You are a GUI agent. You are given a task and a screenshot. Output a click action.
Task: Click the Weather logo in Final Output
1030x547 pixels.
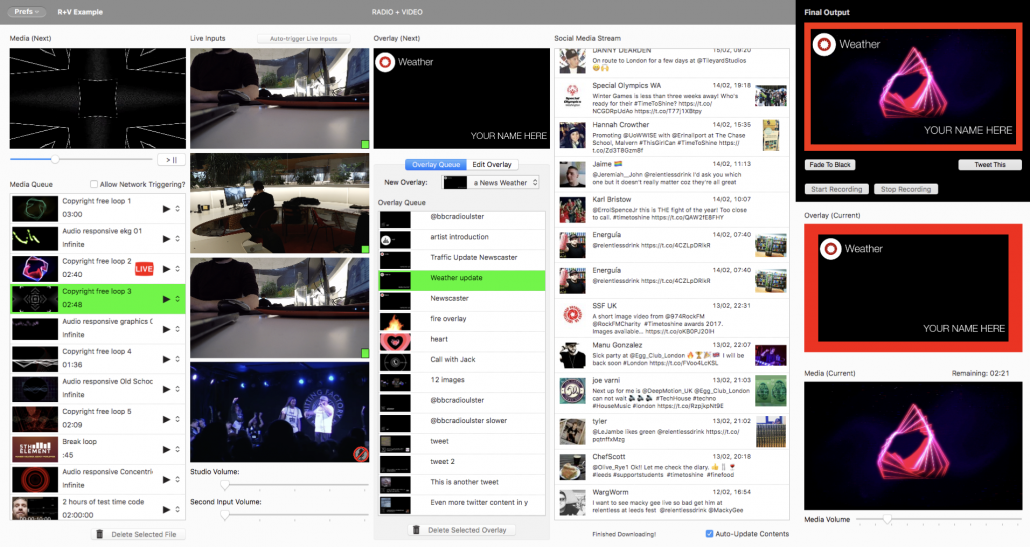824,45
